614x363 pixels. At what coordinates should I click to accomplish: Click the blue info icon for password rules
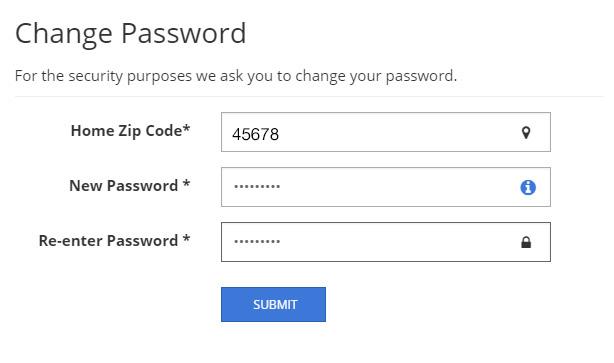coord(528,187)
